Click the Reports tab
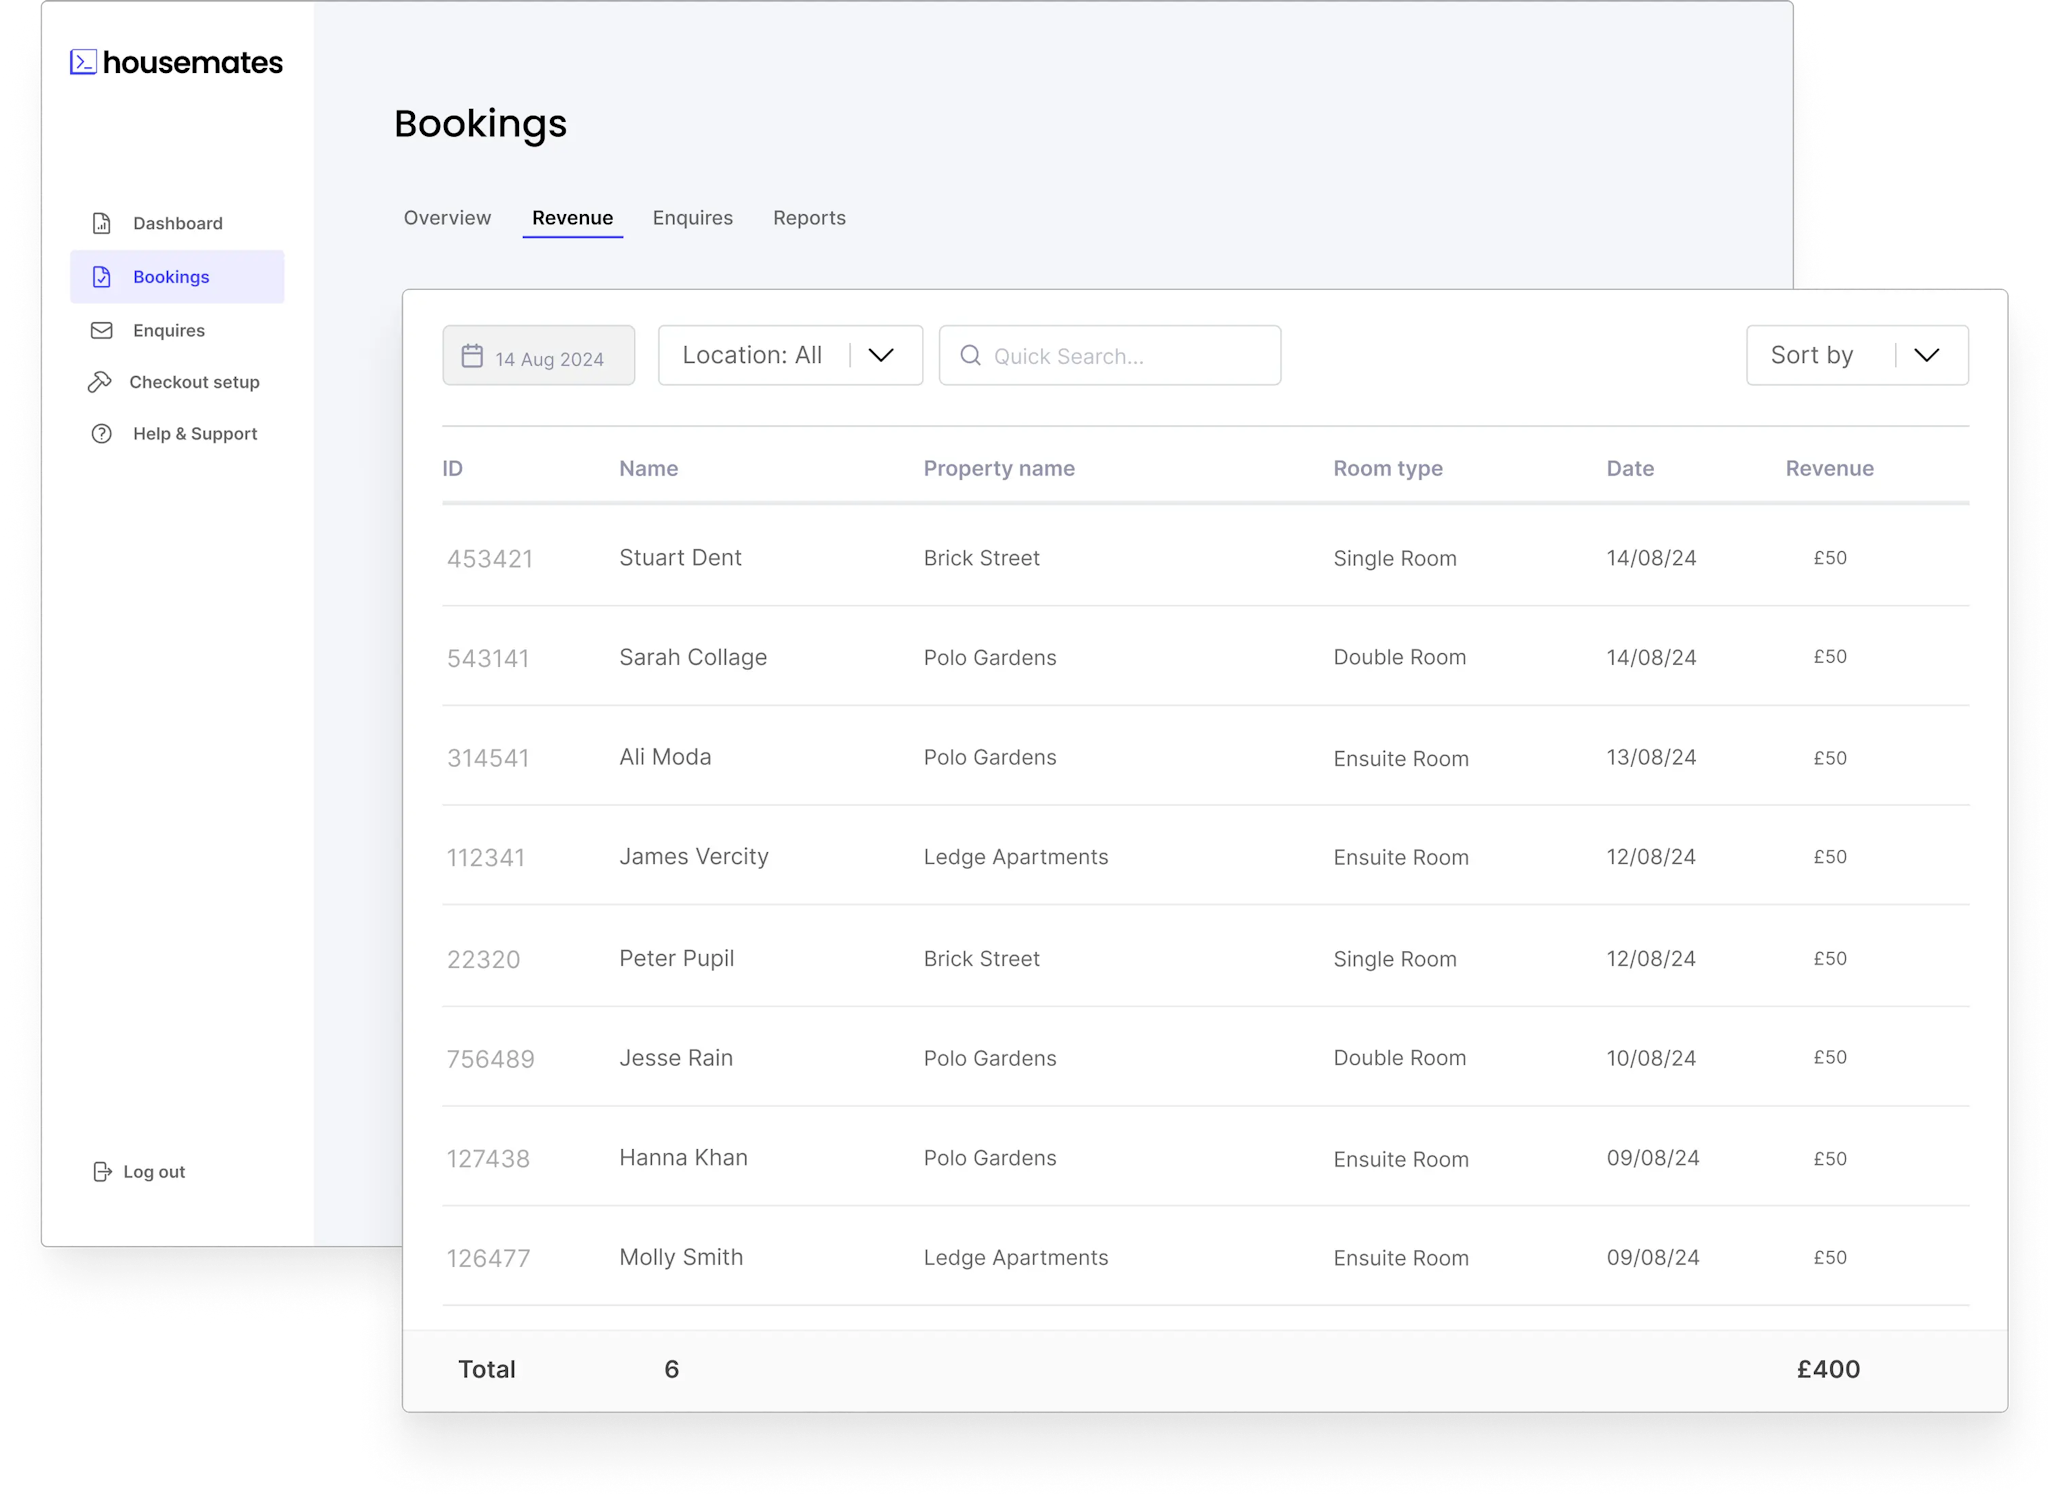The image size is (2048, 1494). (x=809, y=218)
